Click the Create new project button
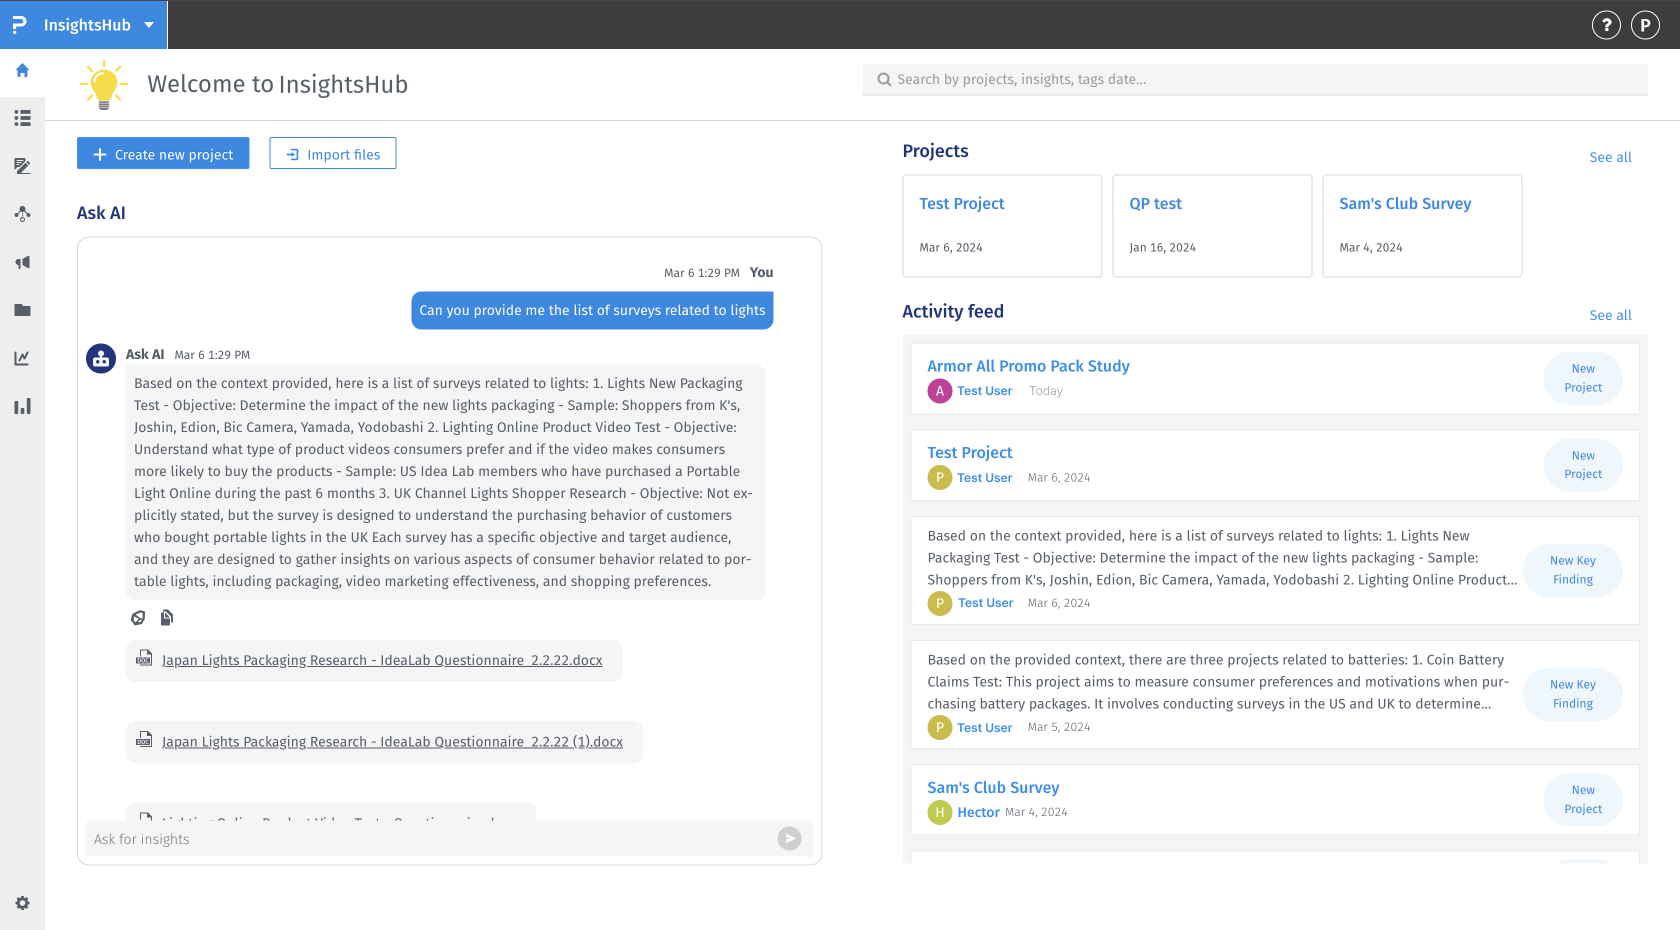1680x930 pixels. tap(163, 154)
